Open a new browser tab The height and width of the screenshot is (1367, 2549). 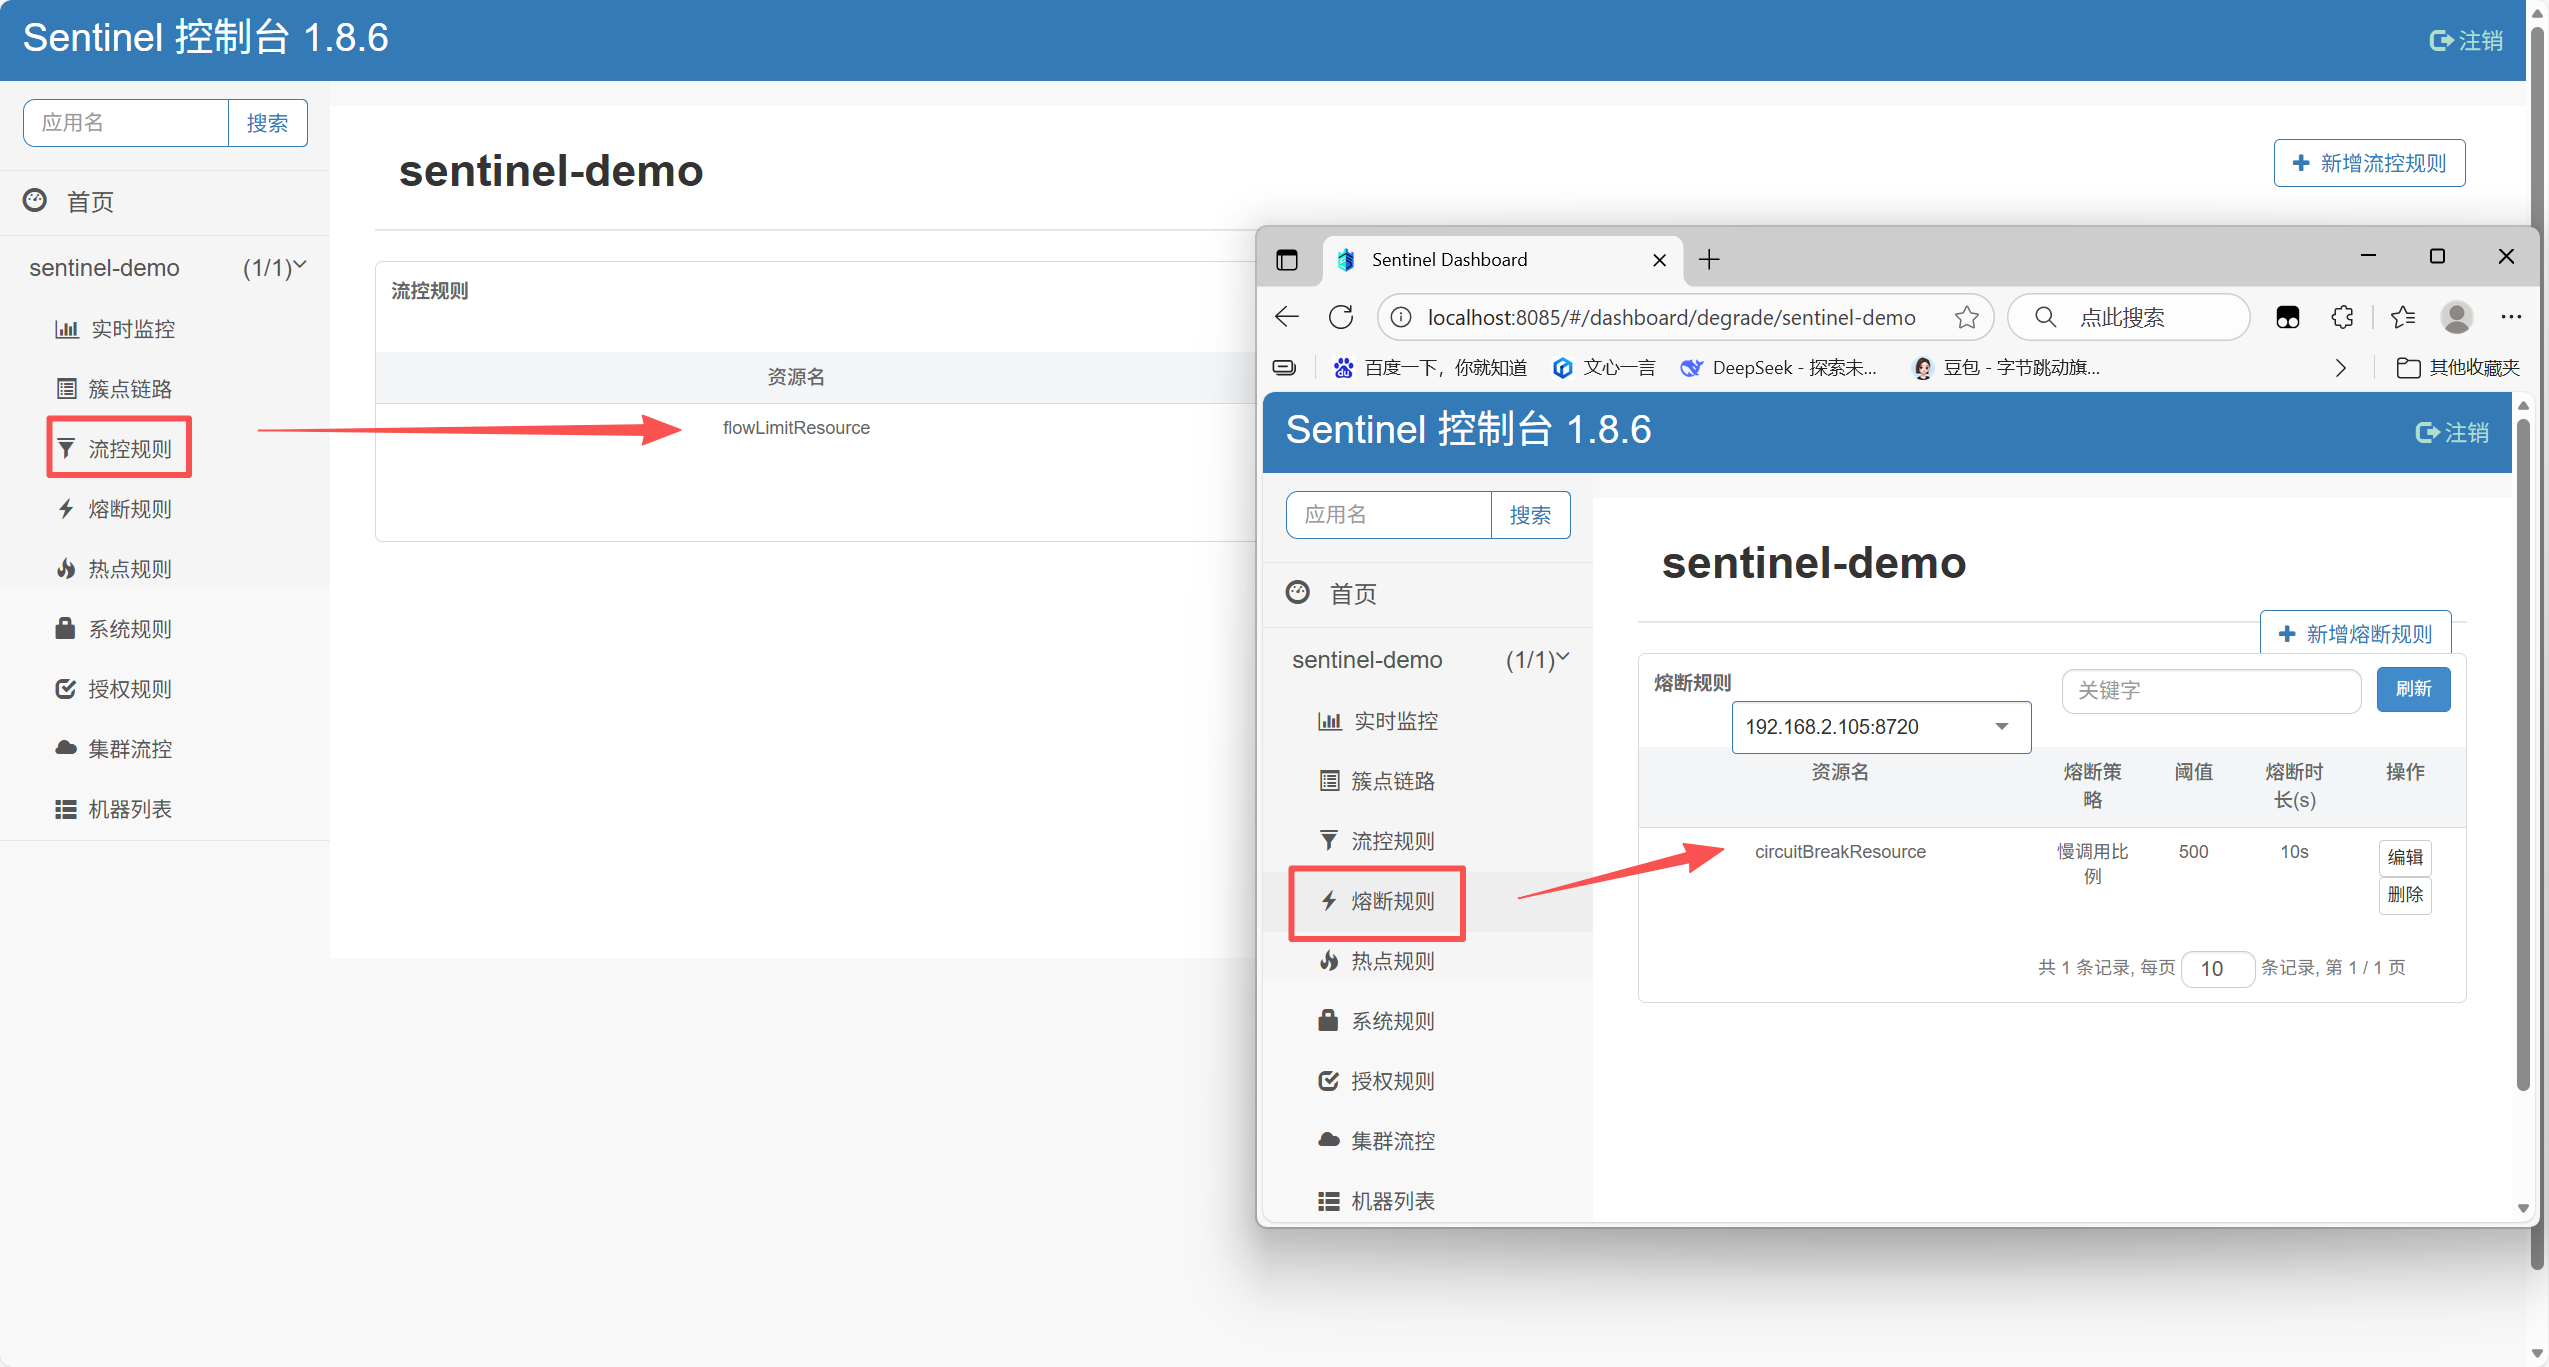click(1709, 260)
